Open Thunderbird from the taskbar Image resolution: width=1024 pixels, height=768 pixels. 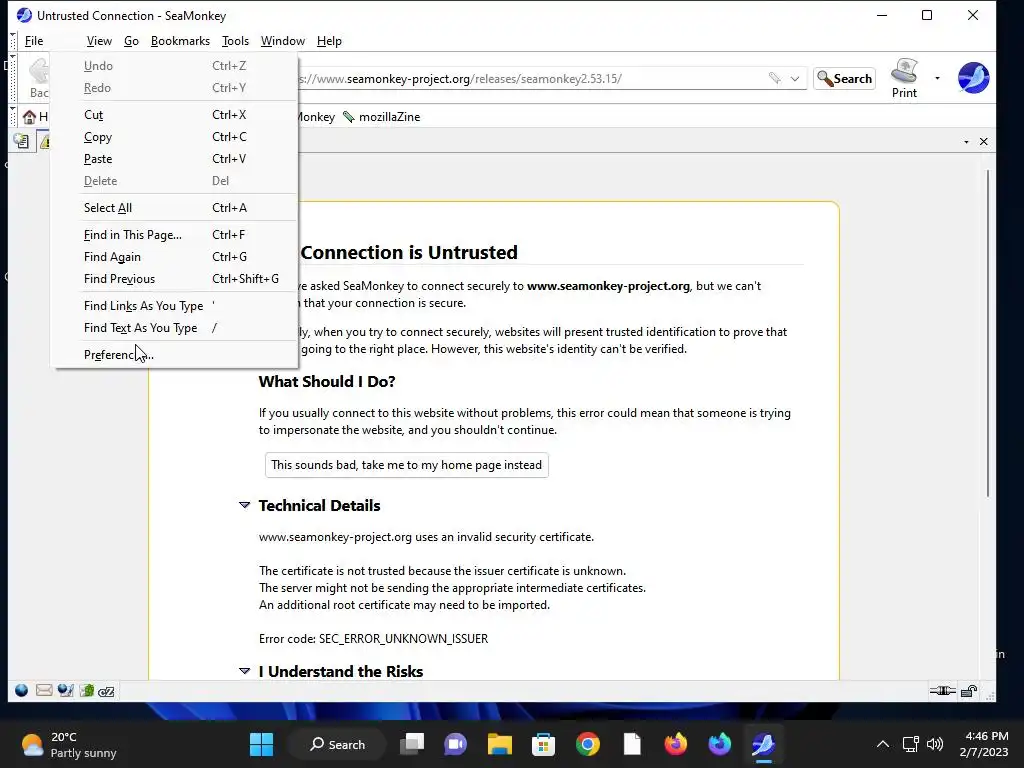point(720,744)
